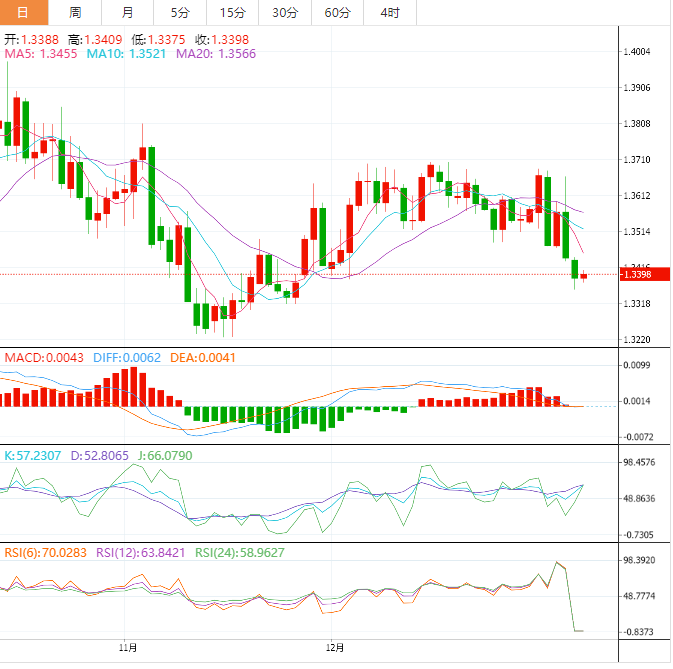Click the RSI(6):70.0283 label

coord(45,553)
